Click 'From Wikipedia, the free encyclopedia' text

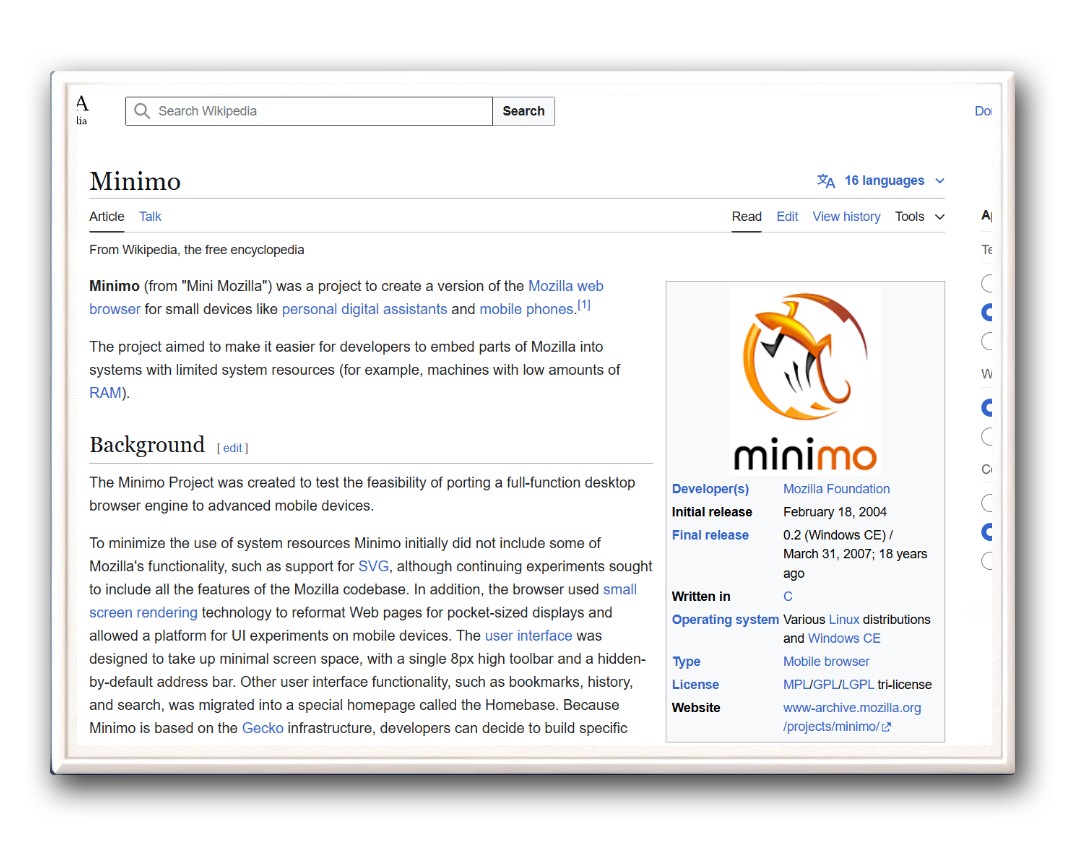tap(196, 250)
